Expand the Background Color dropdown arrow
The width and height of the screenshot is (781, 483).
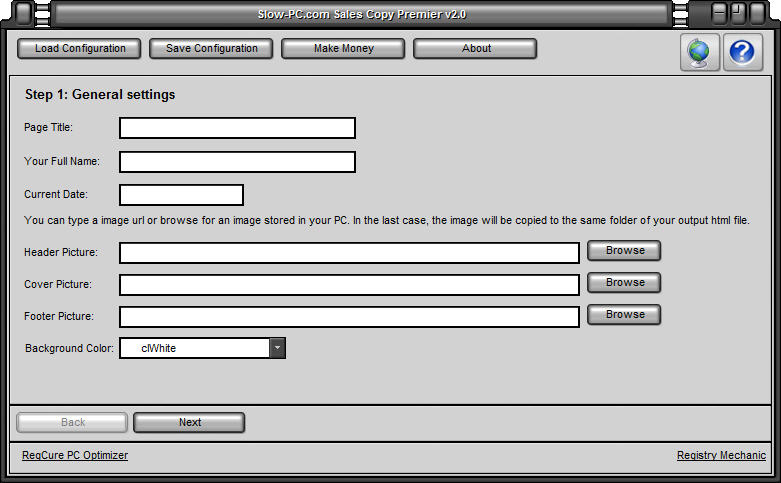coord(277,348)
